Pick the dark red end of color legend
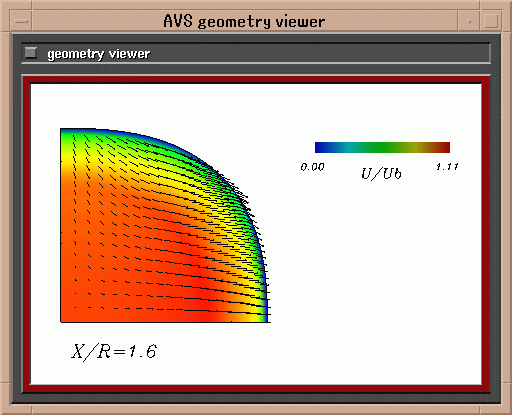512x415 pixels. pos(444,147)
